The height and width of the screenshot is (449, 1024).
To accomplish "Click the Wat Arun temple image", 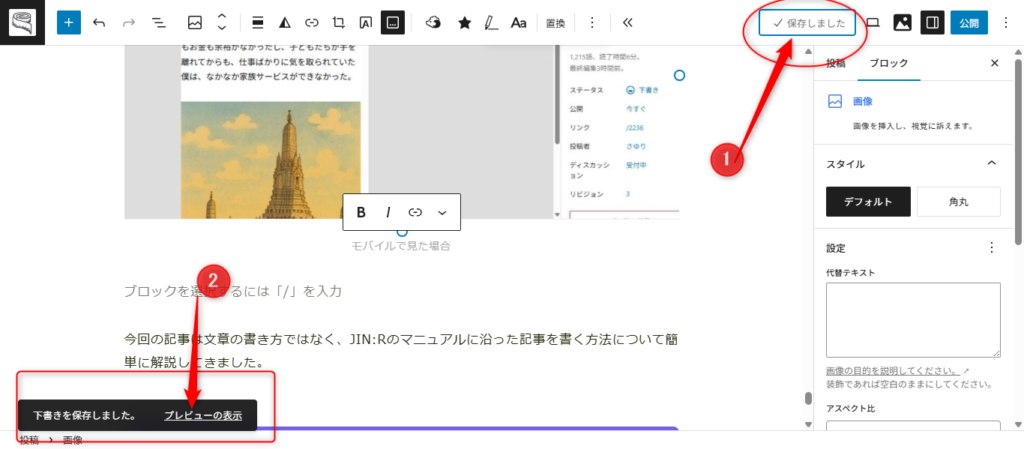I will [x=271, y=160].
